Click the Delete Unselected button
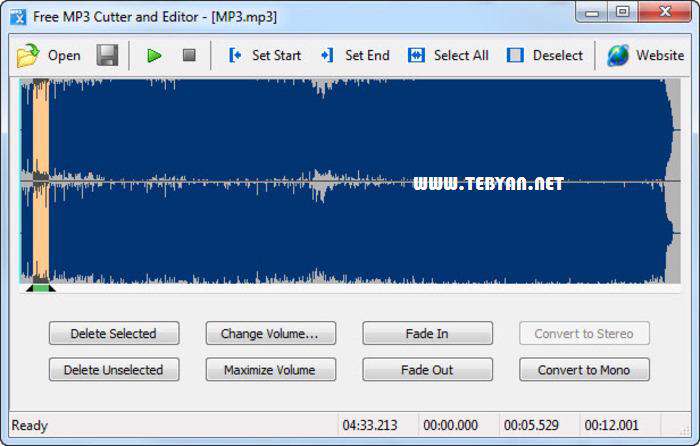 [114, 369]
